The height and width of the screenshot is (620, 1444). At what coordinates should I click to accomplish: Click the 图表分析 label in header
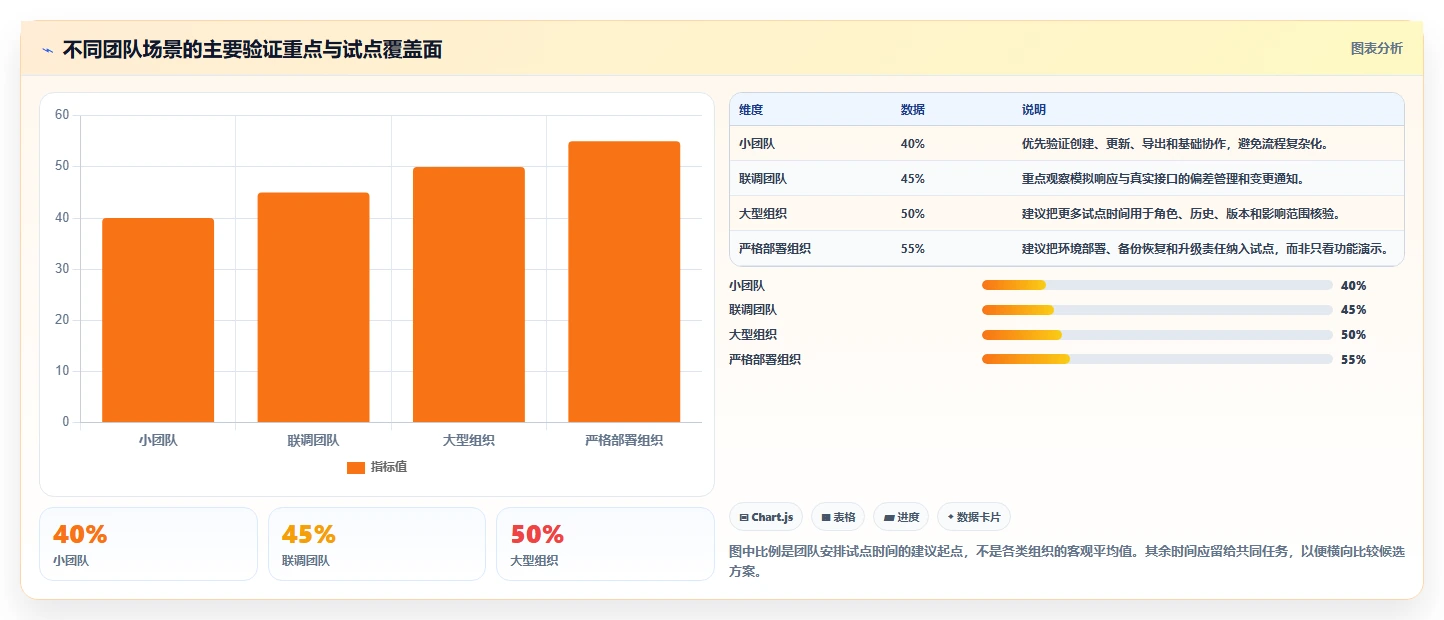tap(1376, 48)
